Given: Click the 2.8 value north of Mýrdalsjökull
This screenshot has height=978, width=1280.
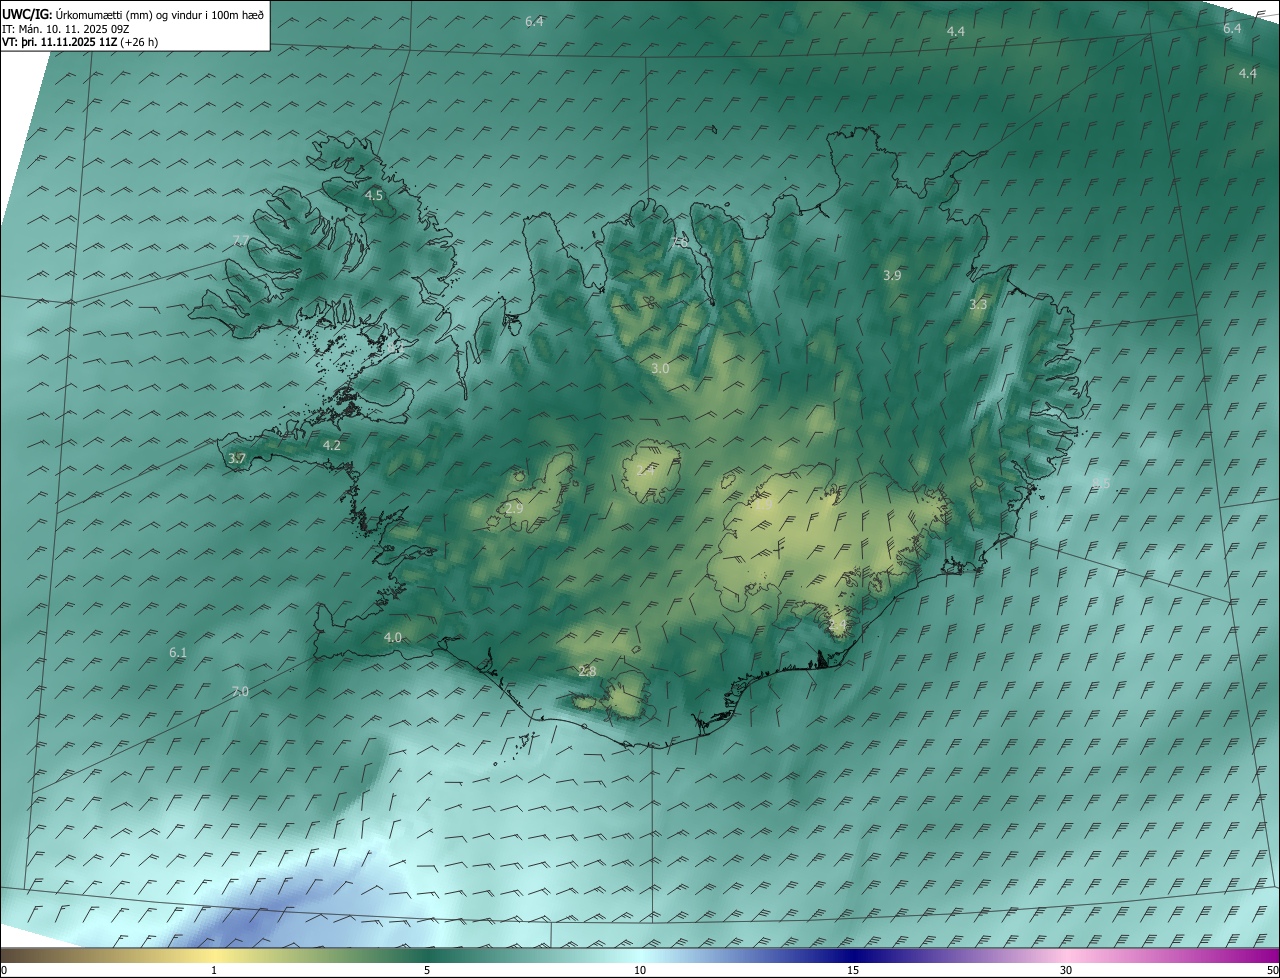Looking at the screenshot, I should pyautogui.click(x=588, y=671).
